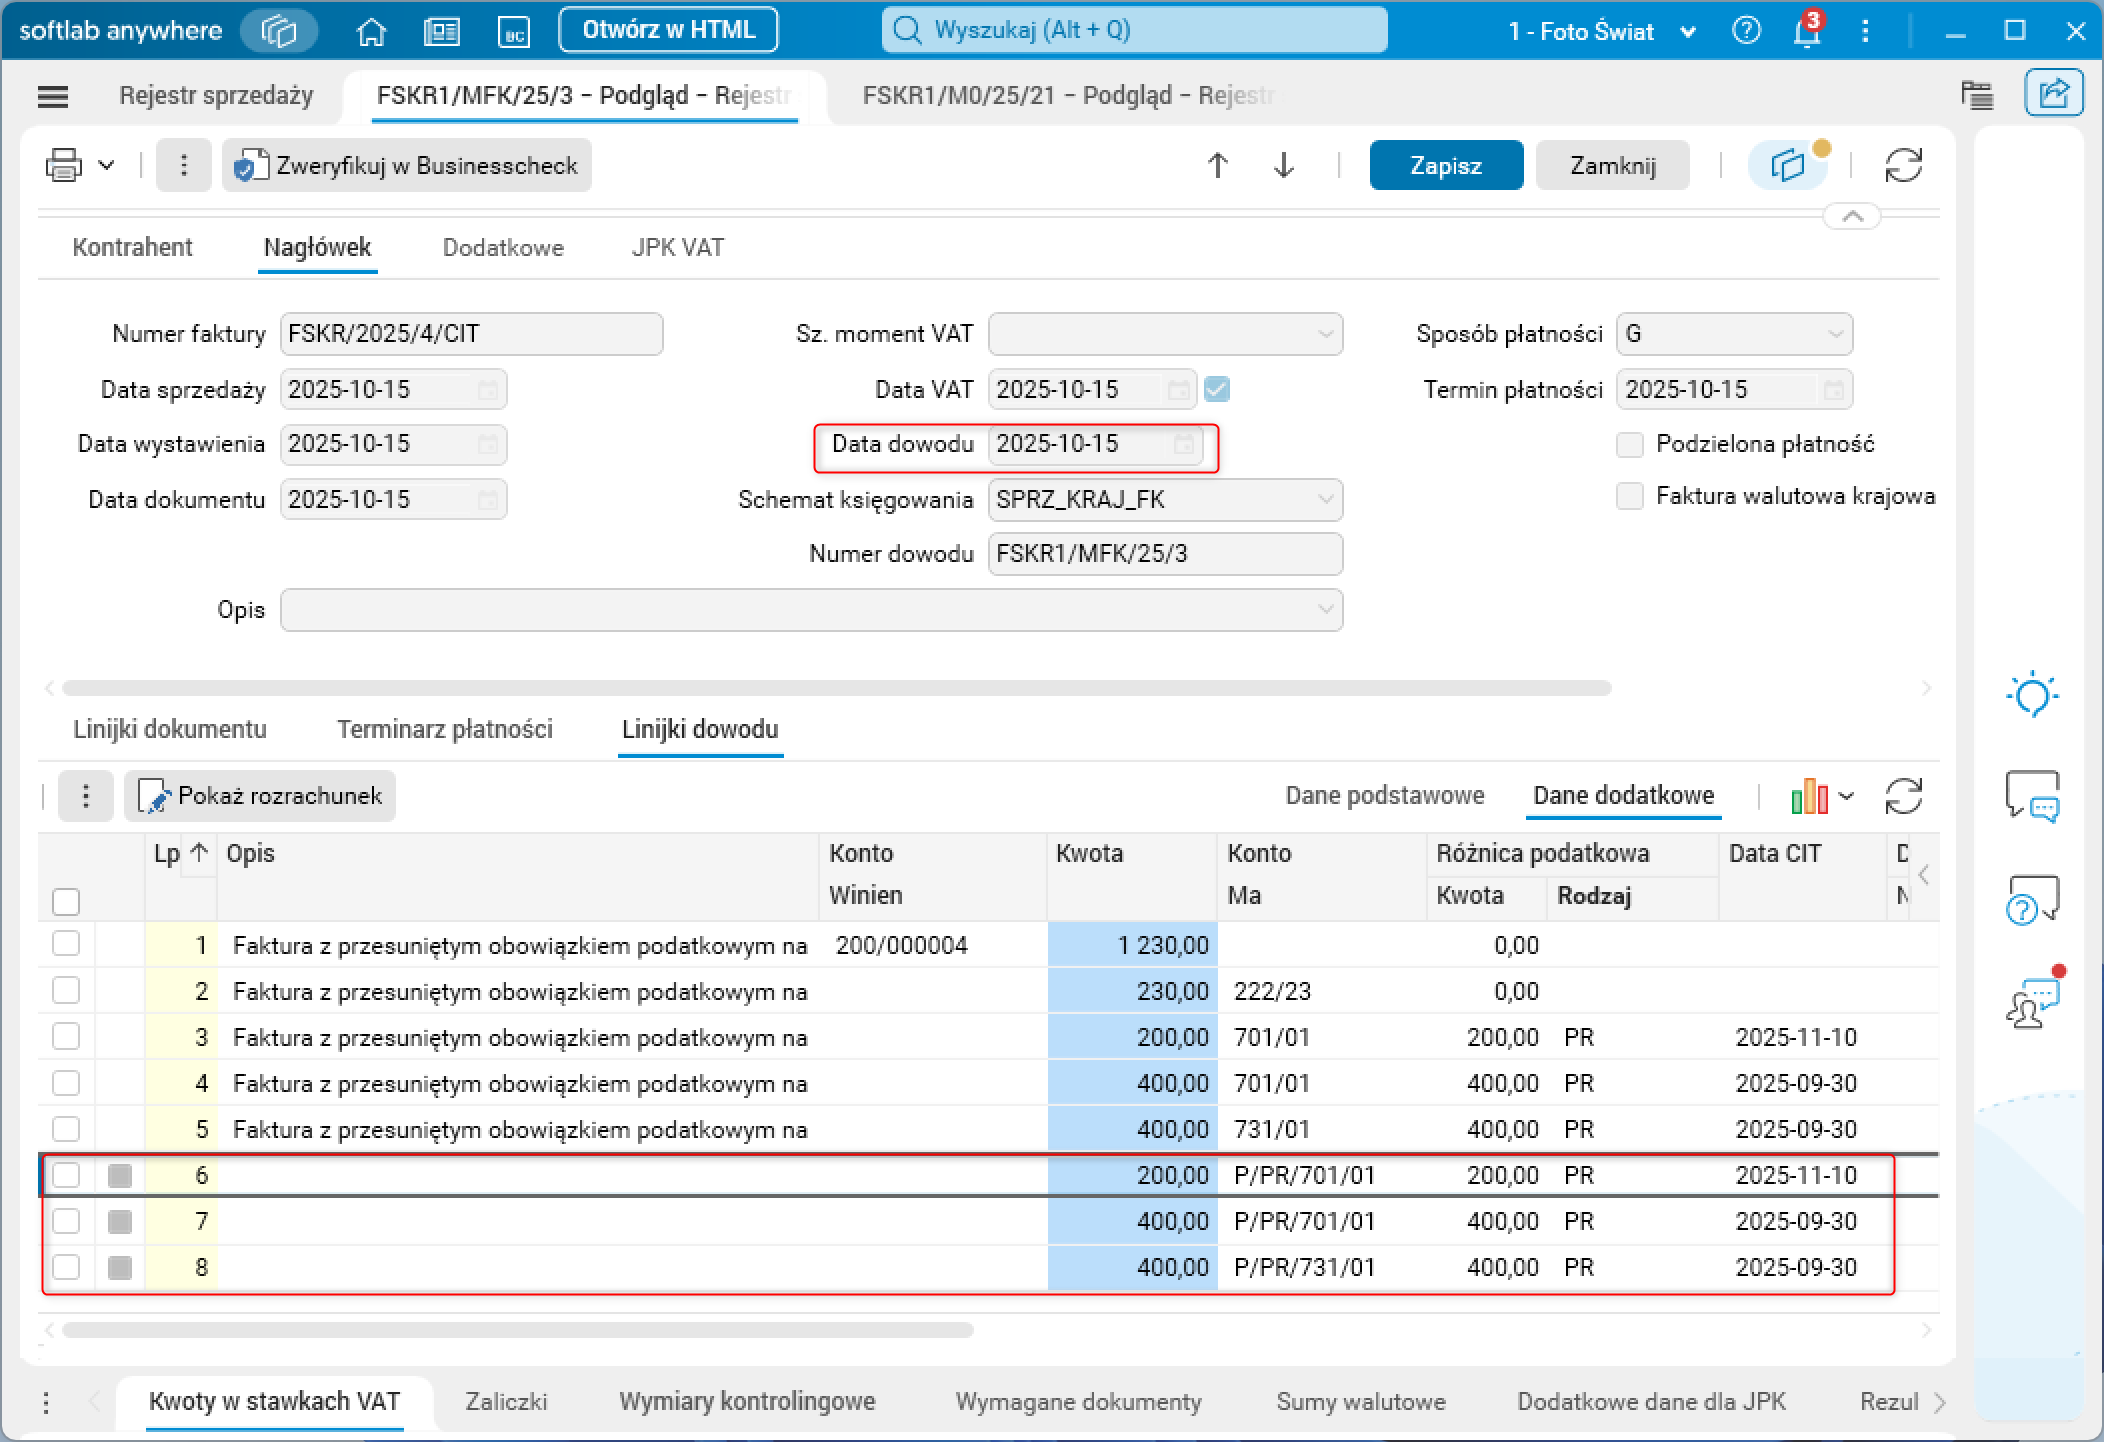Click the home icon in top bar

(371, 31)
